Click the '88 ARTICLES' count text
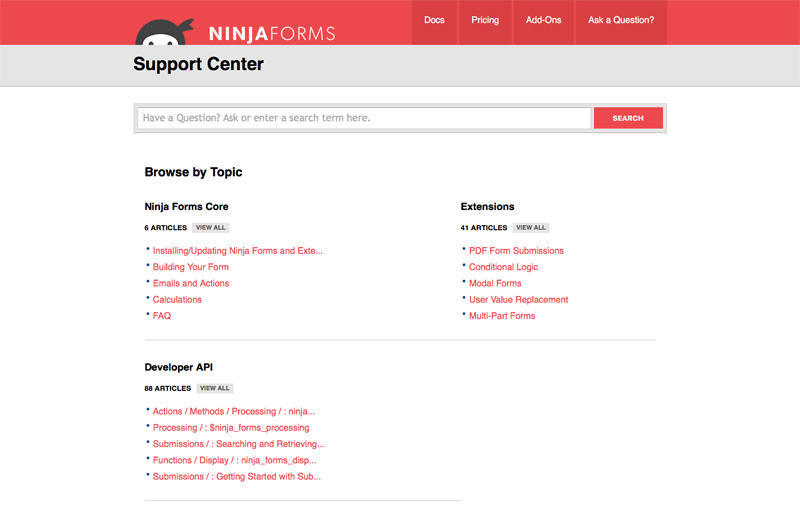This screenshot has height=529, width=800. click(x=167, y=388)
